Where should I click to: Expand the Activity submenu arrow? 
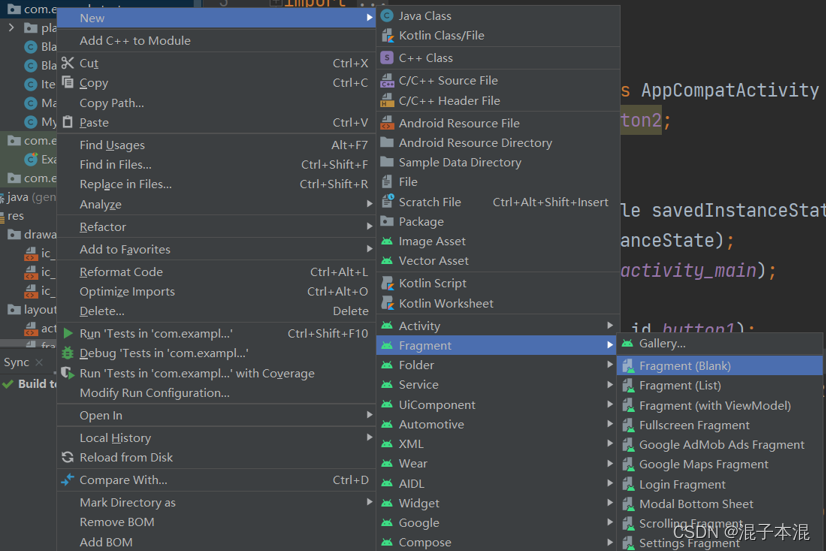609,326
